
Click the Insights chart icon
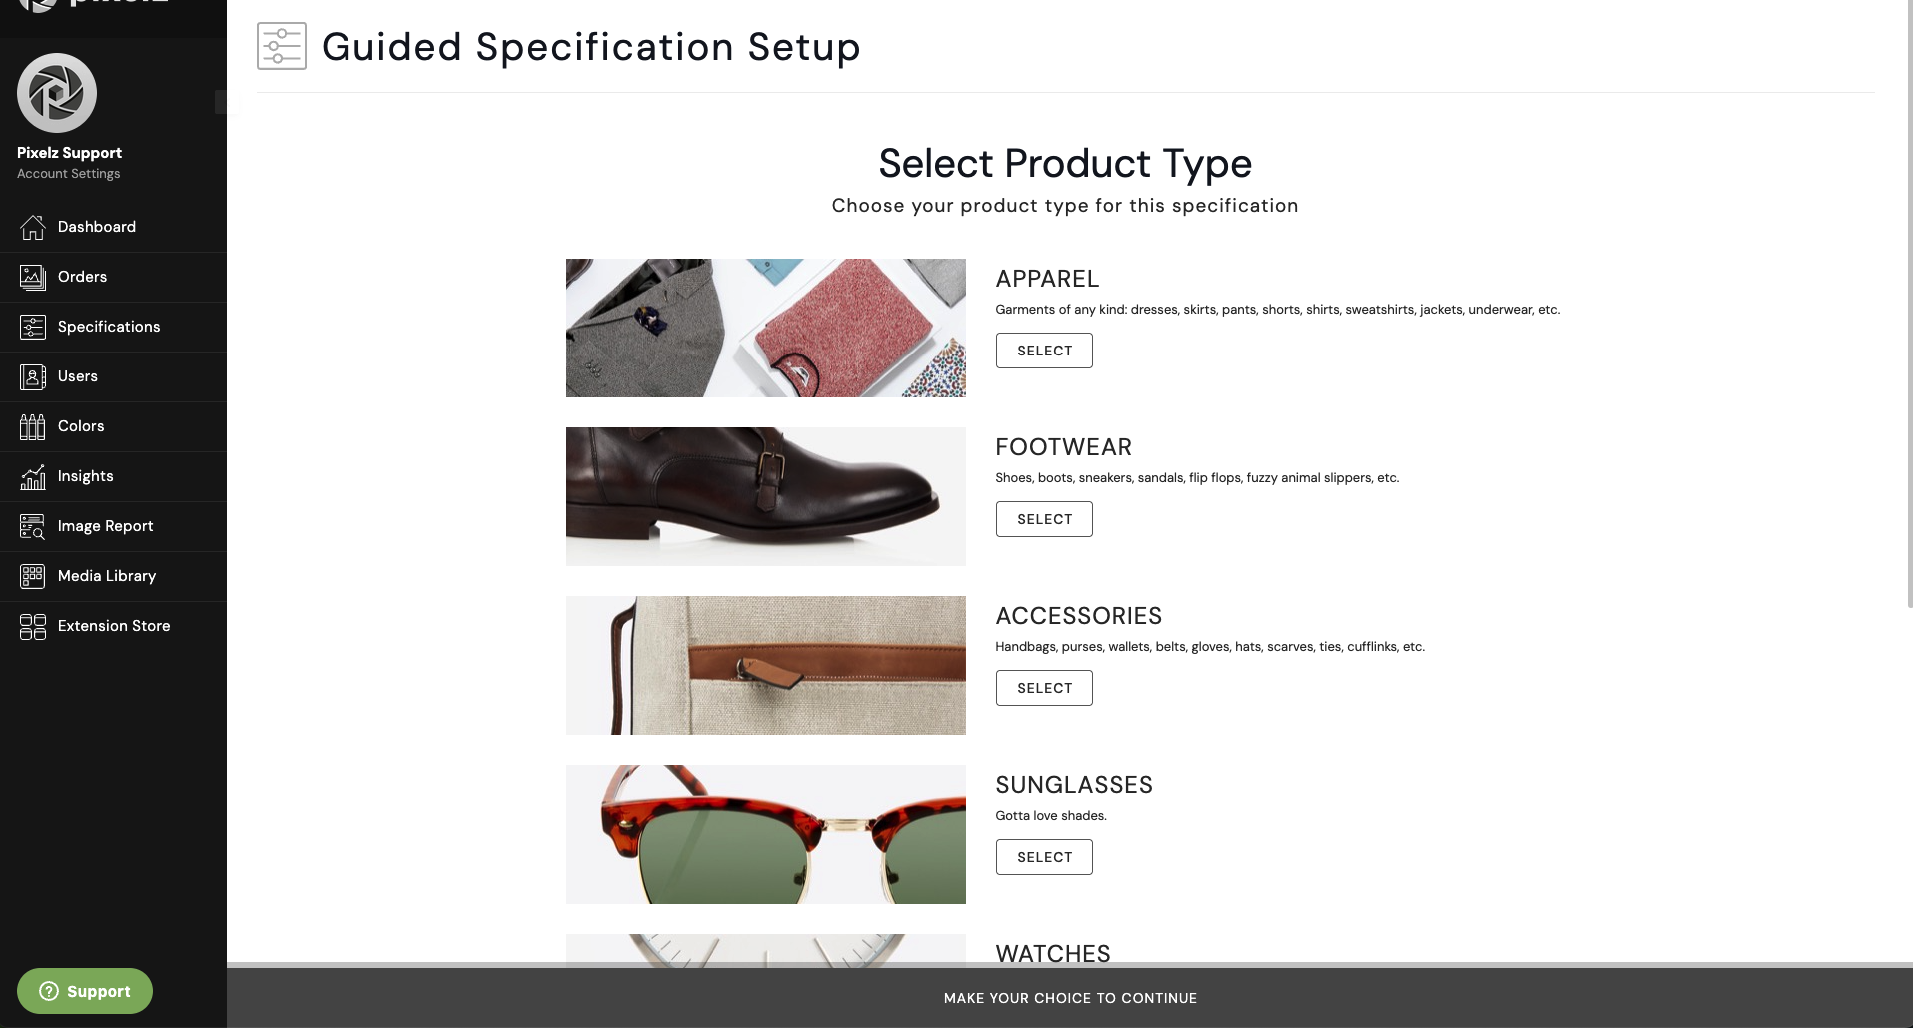point(32,476)
